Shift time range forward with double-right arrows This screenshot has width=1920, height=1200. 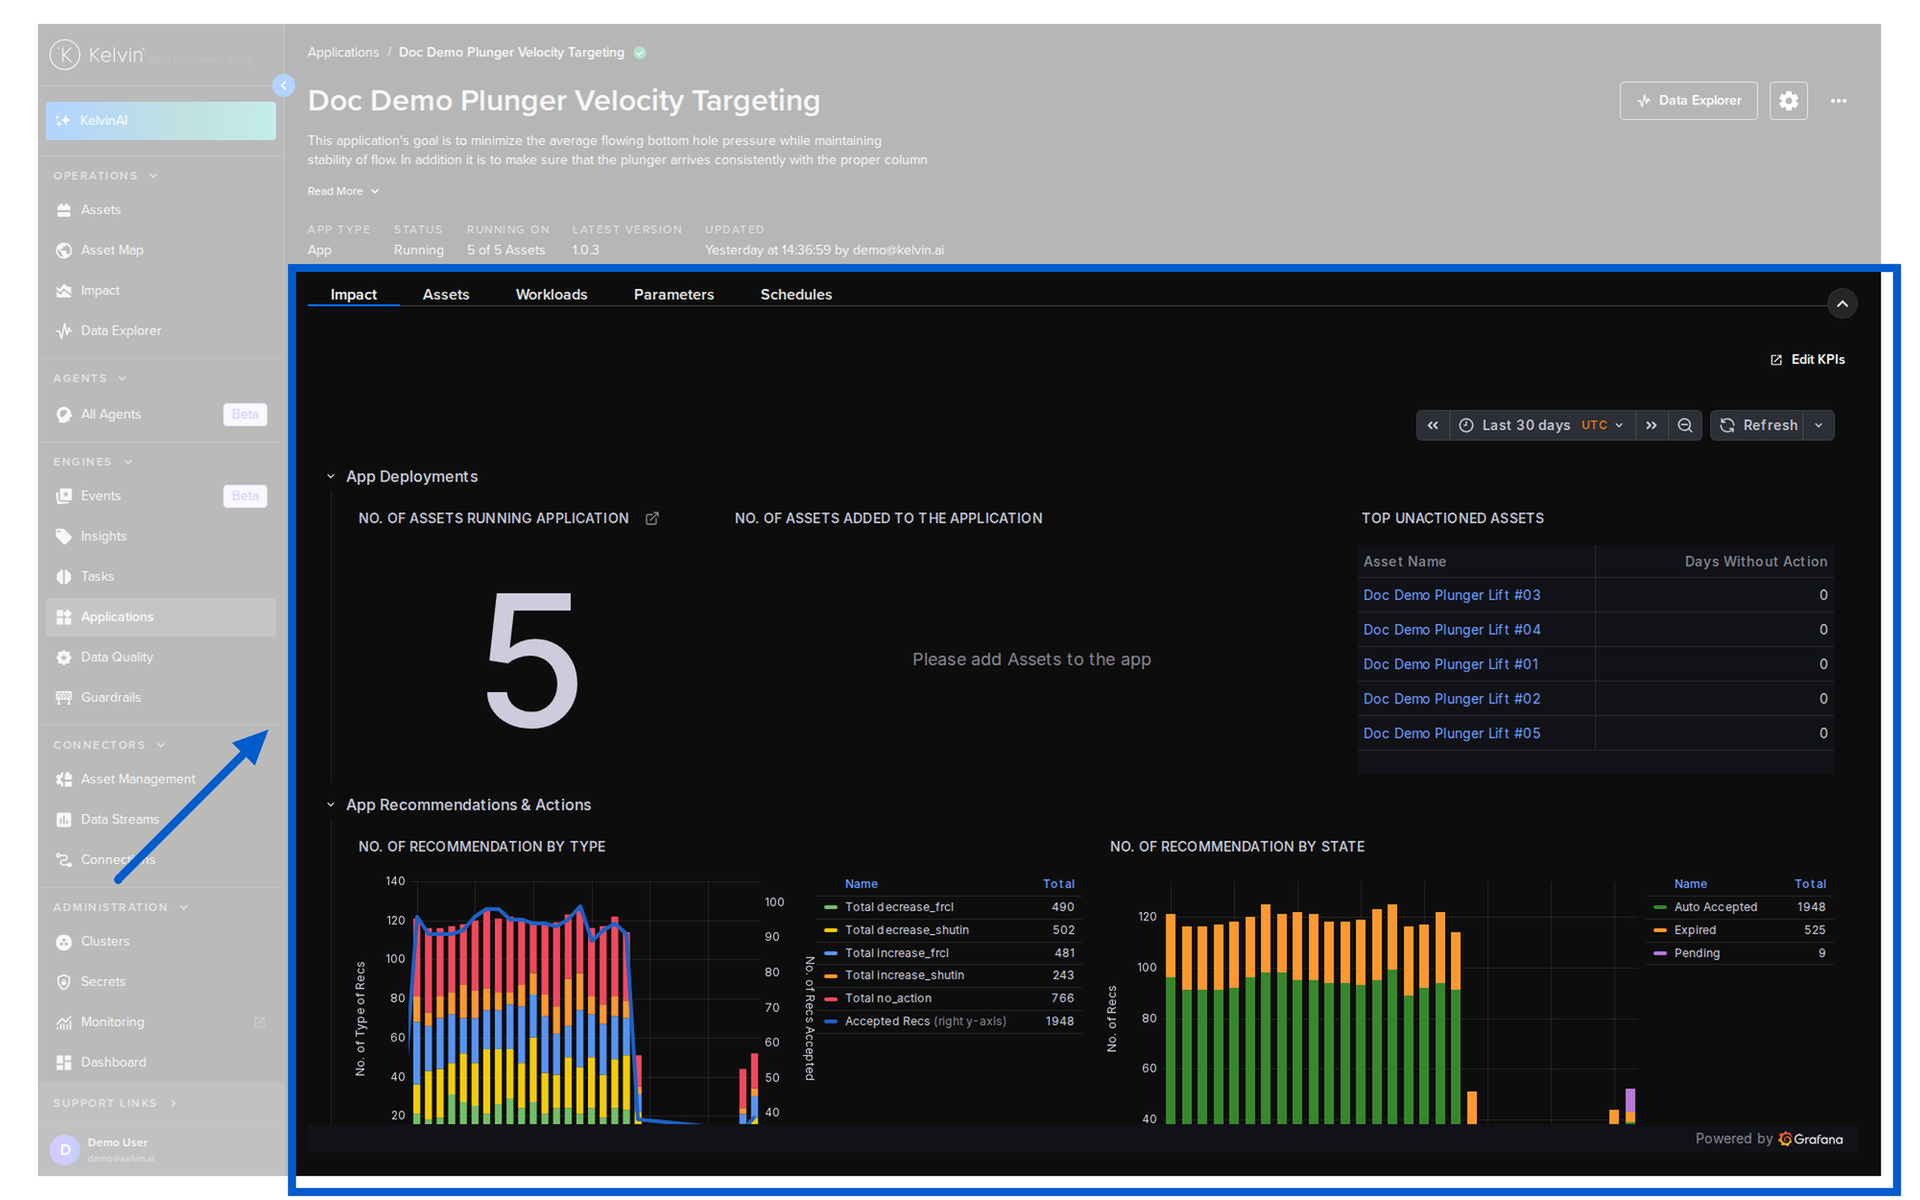(x=1651, y=425)
